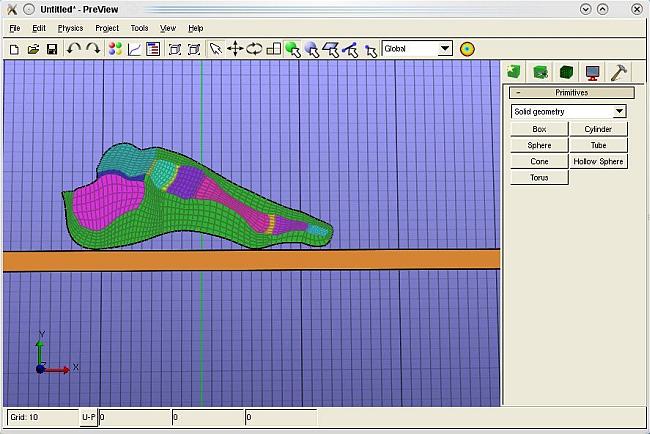This screenshot has width=650, height=434.
Task: Toggle the circular target icon beside Global
Action: (x=467, y=49)
